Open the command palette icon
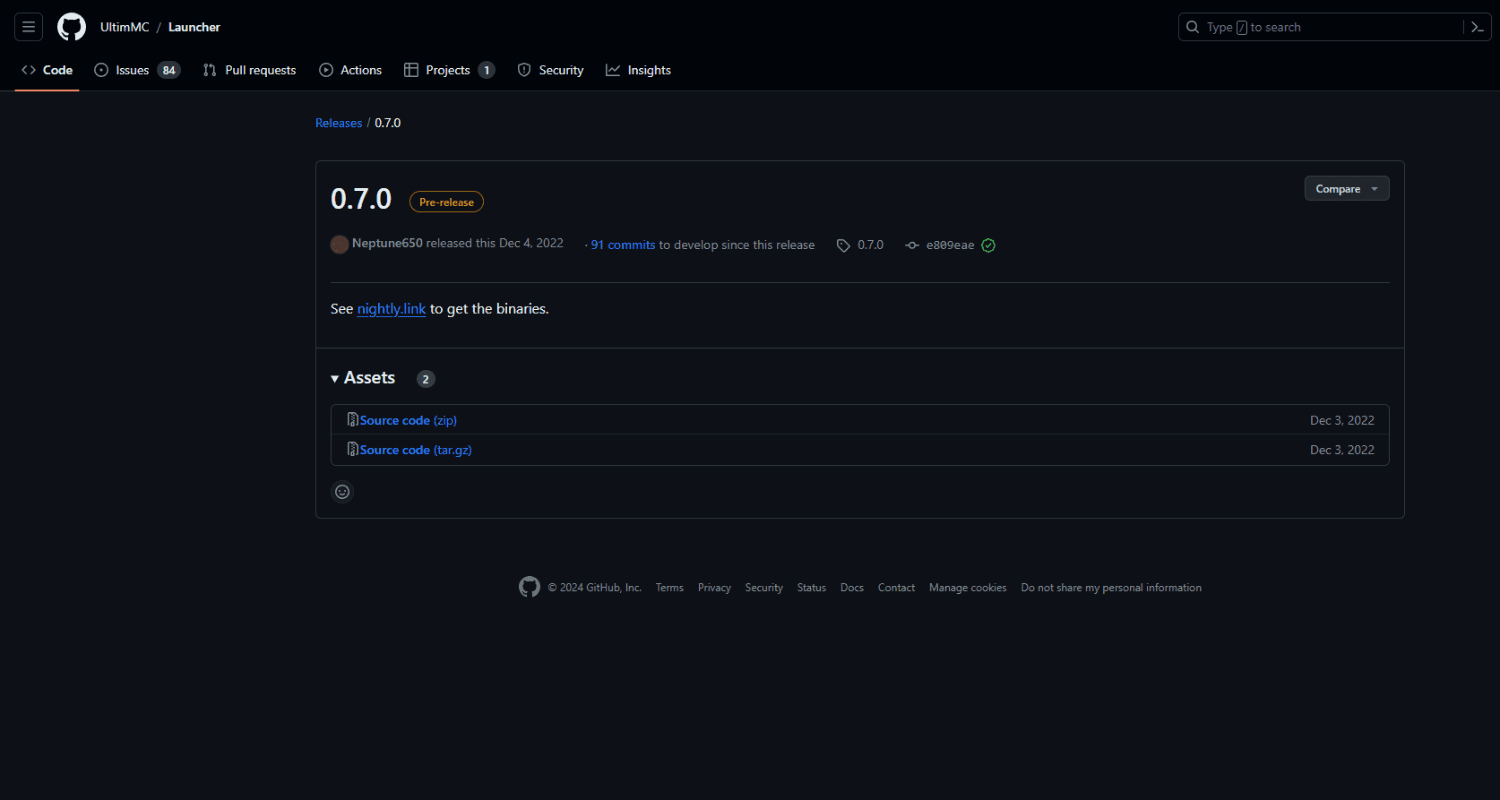 pos(1477,27)
